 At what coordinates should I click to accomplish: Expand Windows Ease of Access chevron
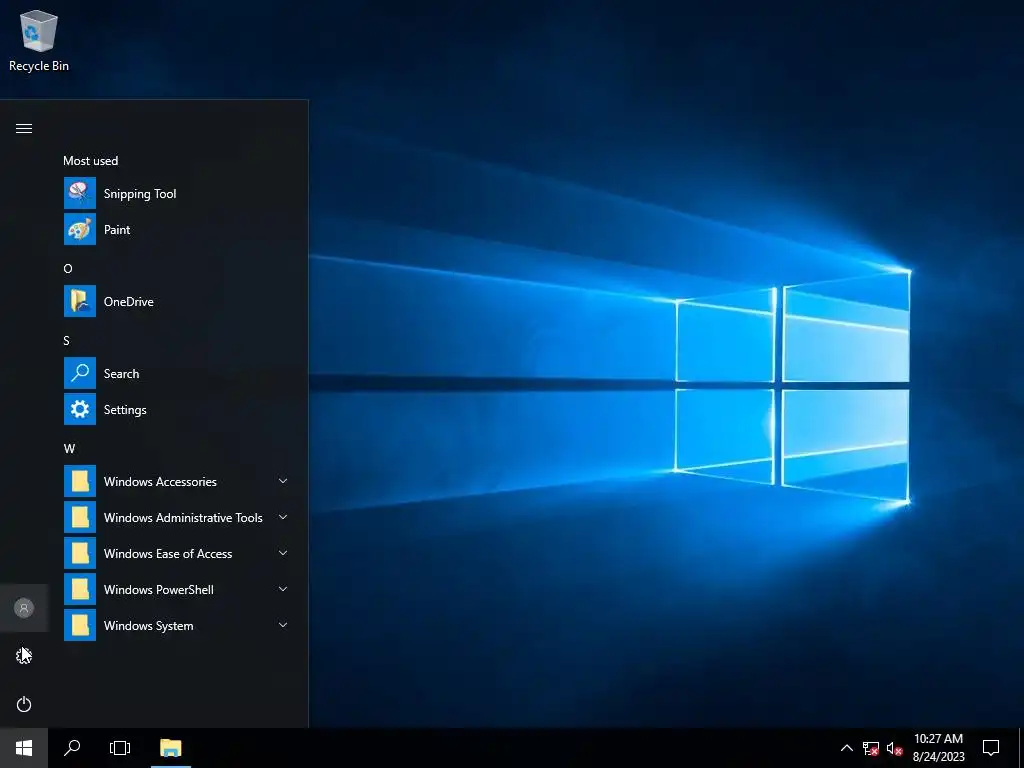[x=283, y=553]
